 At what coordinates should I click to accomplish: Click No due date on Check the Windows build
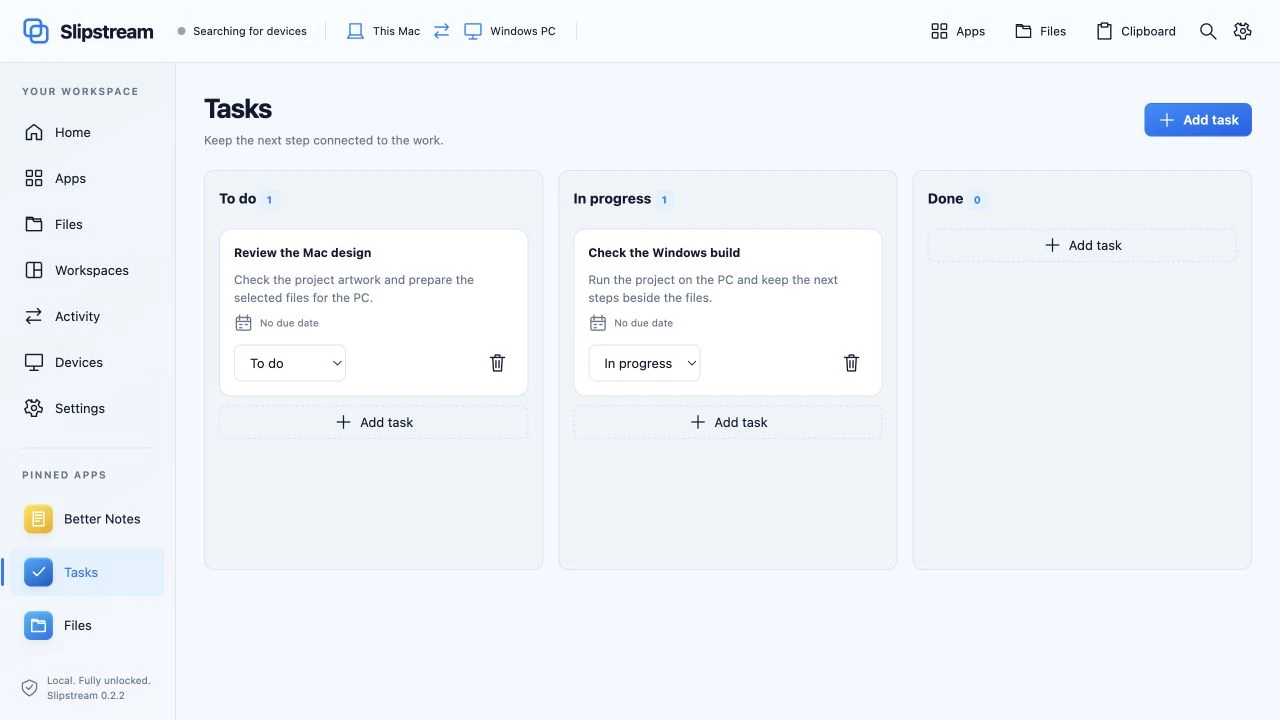pos(643,323)
